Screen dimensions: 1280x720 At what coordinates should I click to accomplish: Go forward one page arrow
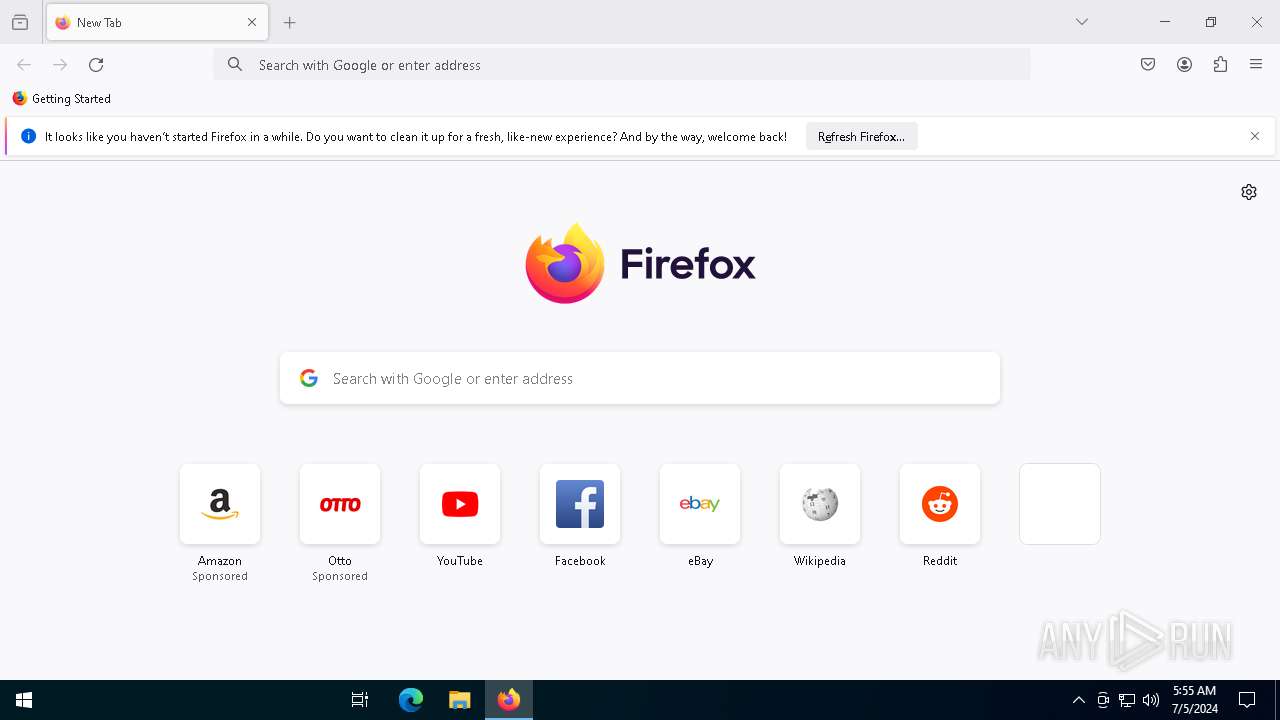[60, 65]
